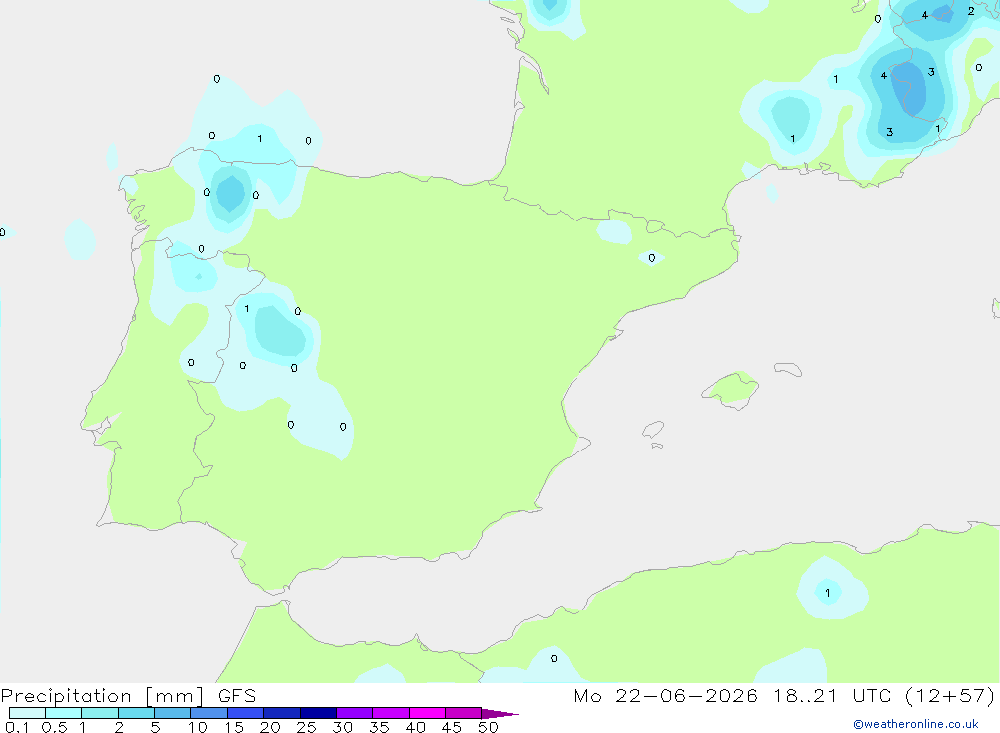This screenshot has height=733, width=1000.
Task: Click the '(12+57)' forecast offset text
Action: point(950,695)
